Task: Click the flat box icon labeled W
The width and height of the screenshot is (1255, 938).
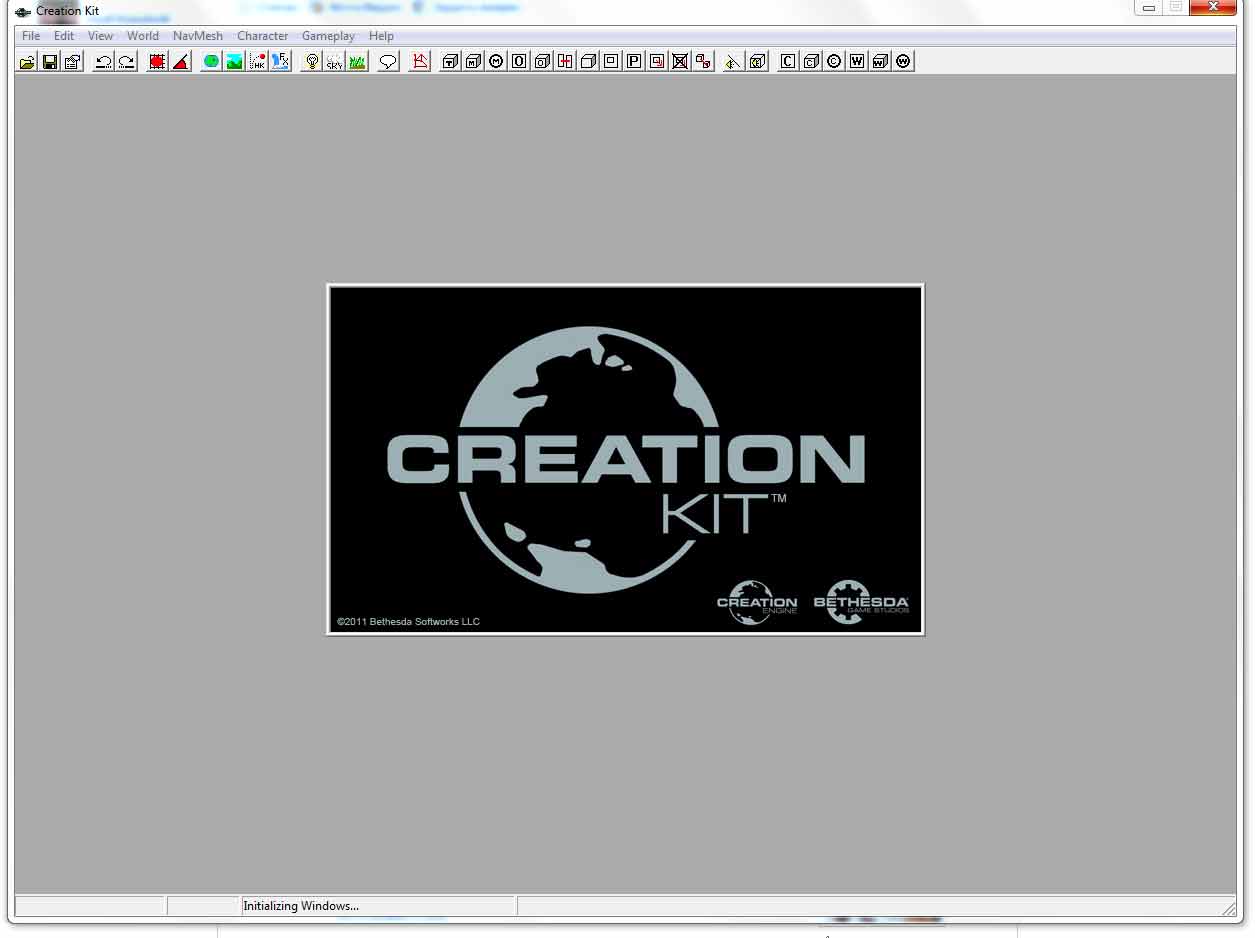Action: 857,62
